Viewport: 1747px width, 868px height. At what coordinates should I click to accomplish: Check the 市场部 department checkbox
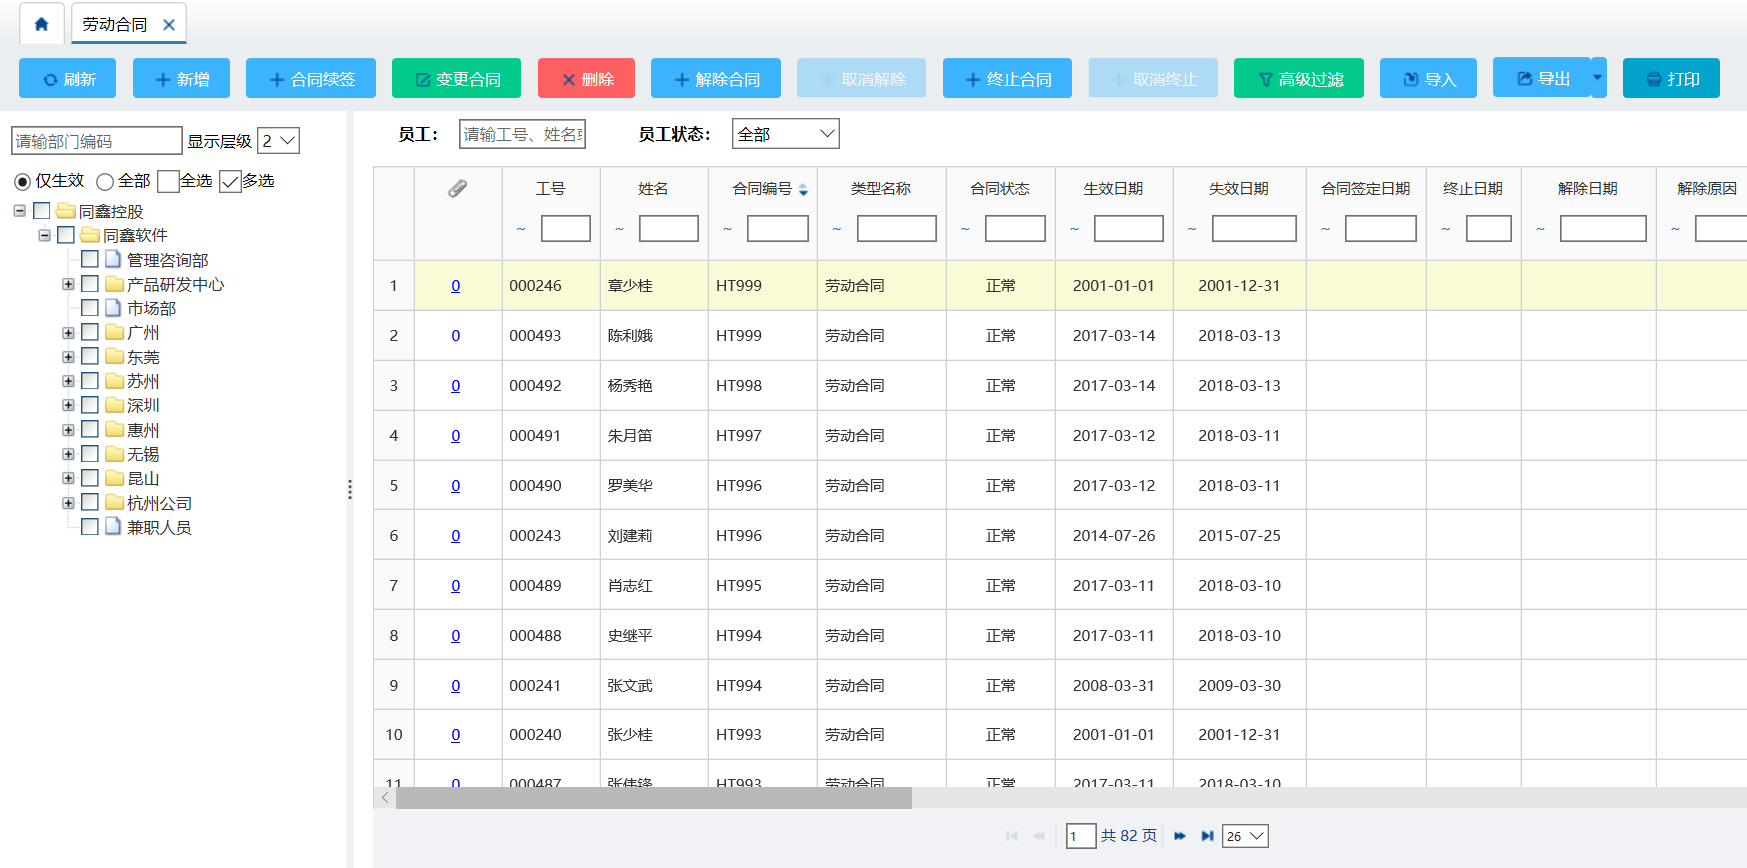click(90, 308)
